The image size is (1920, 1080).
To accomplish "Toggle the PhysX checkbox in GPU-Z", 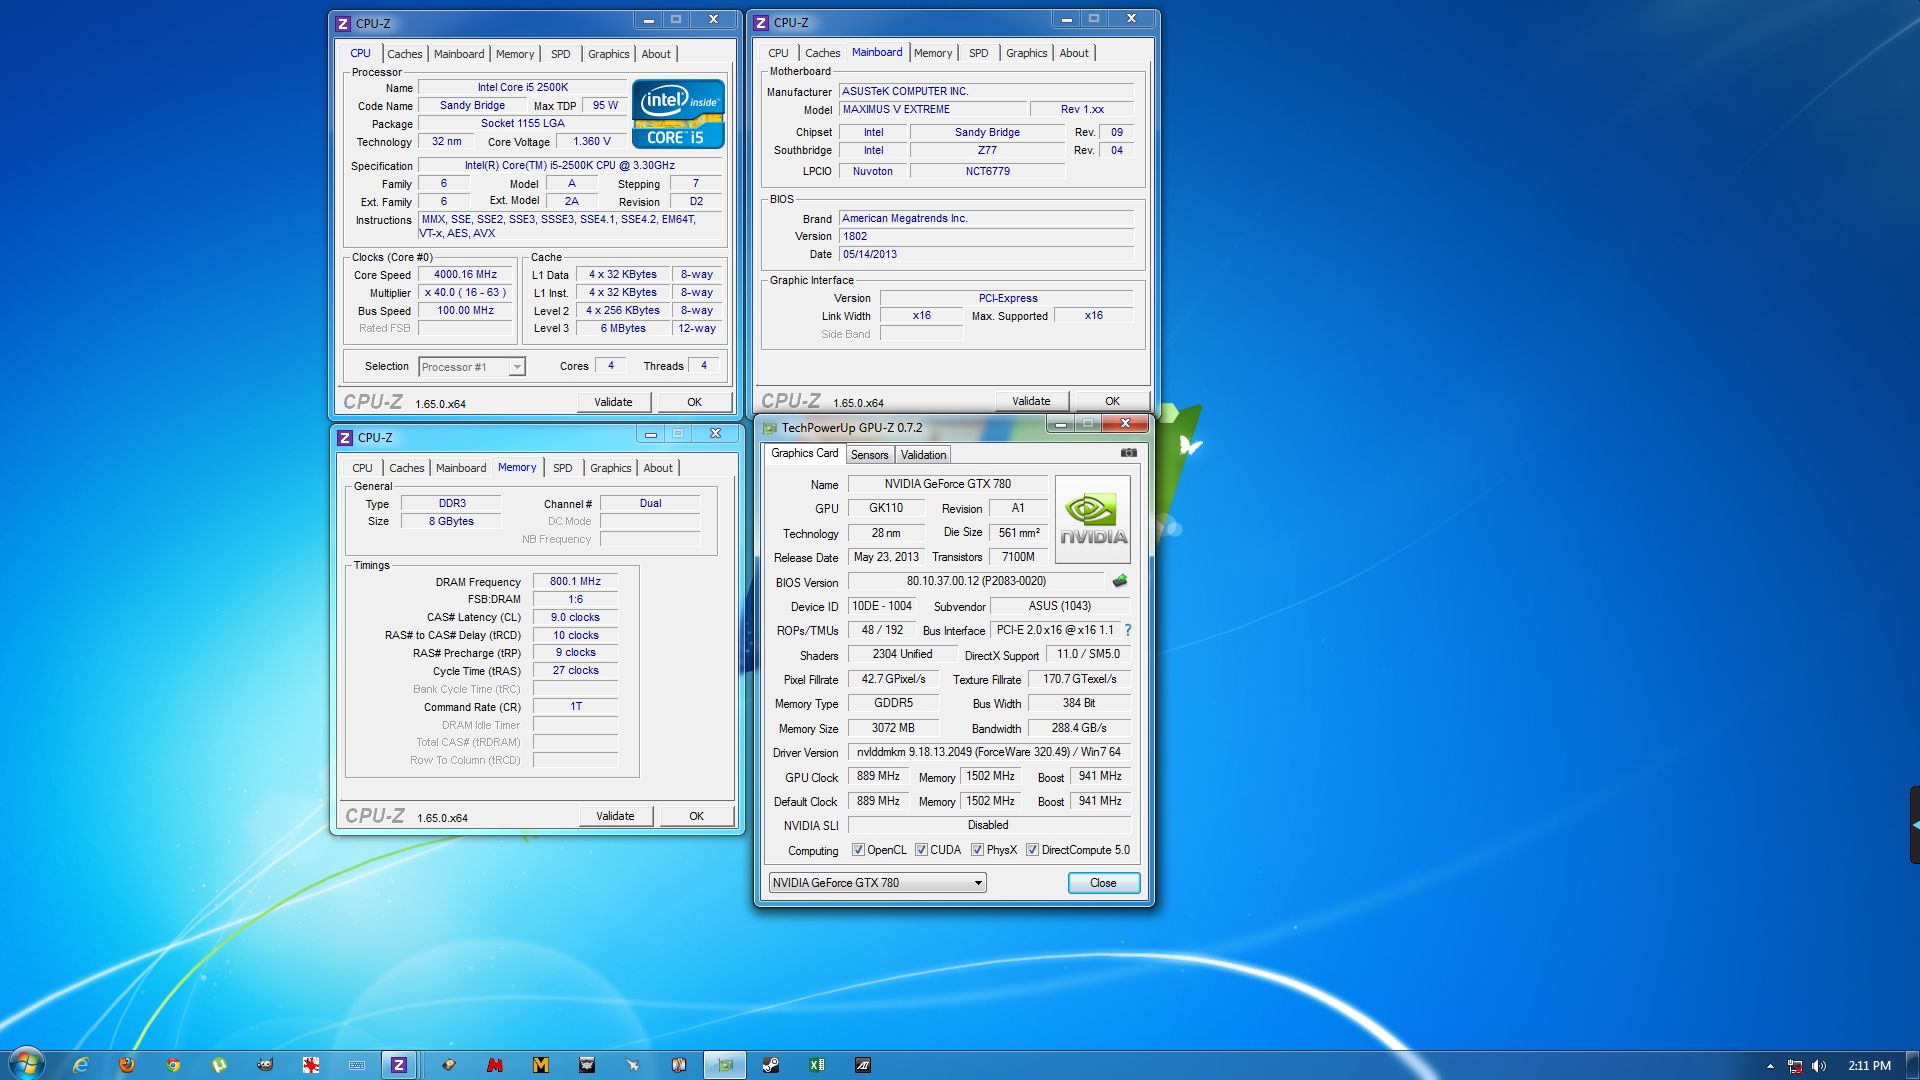I will pos(977,850).
